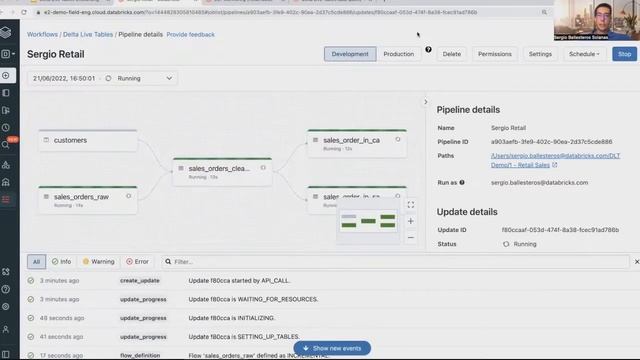Open the Schedule dropdown
Viewport: 640px width, 360px height.
pyautogui.click(x=584, y=54)
